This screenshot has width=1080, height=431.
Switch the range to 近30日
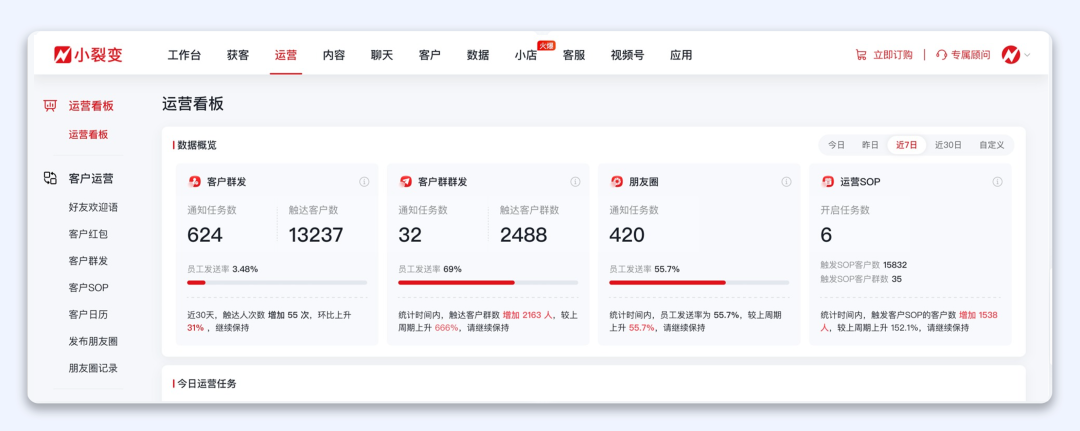[948, 145]
